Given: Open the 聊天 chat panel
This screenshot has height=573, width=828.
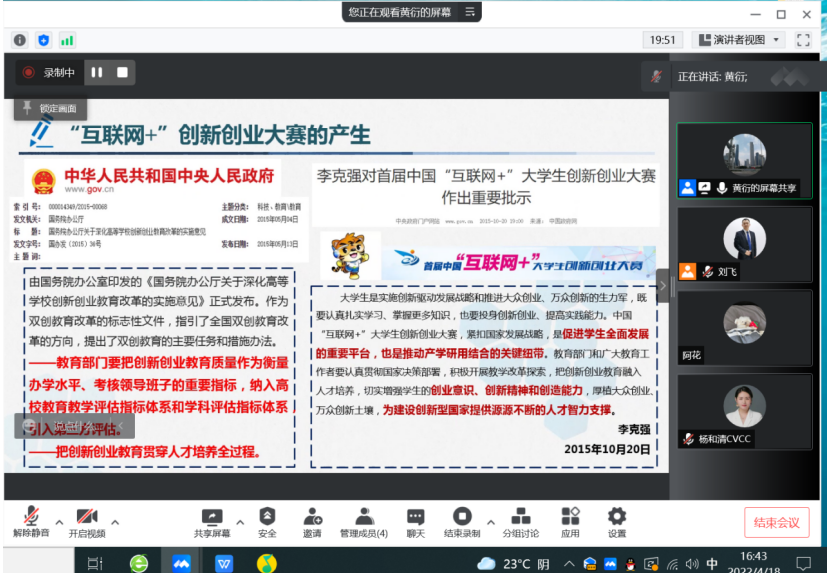Looking at the screenshot, I should (x=415, y=521).
